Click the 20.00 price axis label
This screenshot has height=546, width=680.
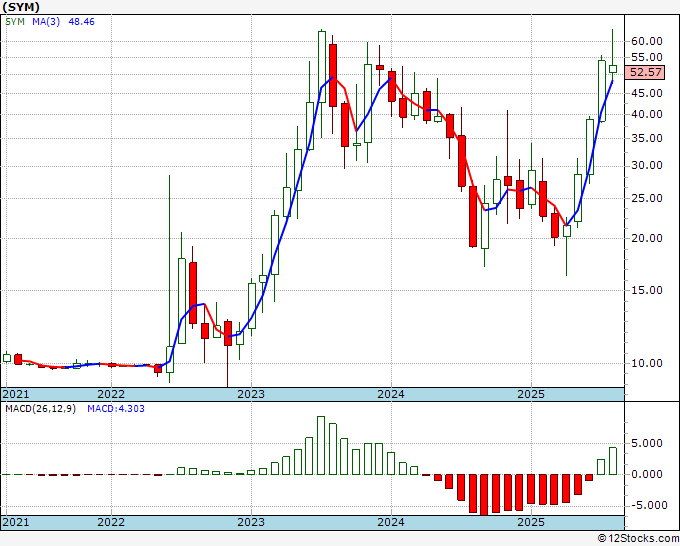point(647,238)
